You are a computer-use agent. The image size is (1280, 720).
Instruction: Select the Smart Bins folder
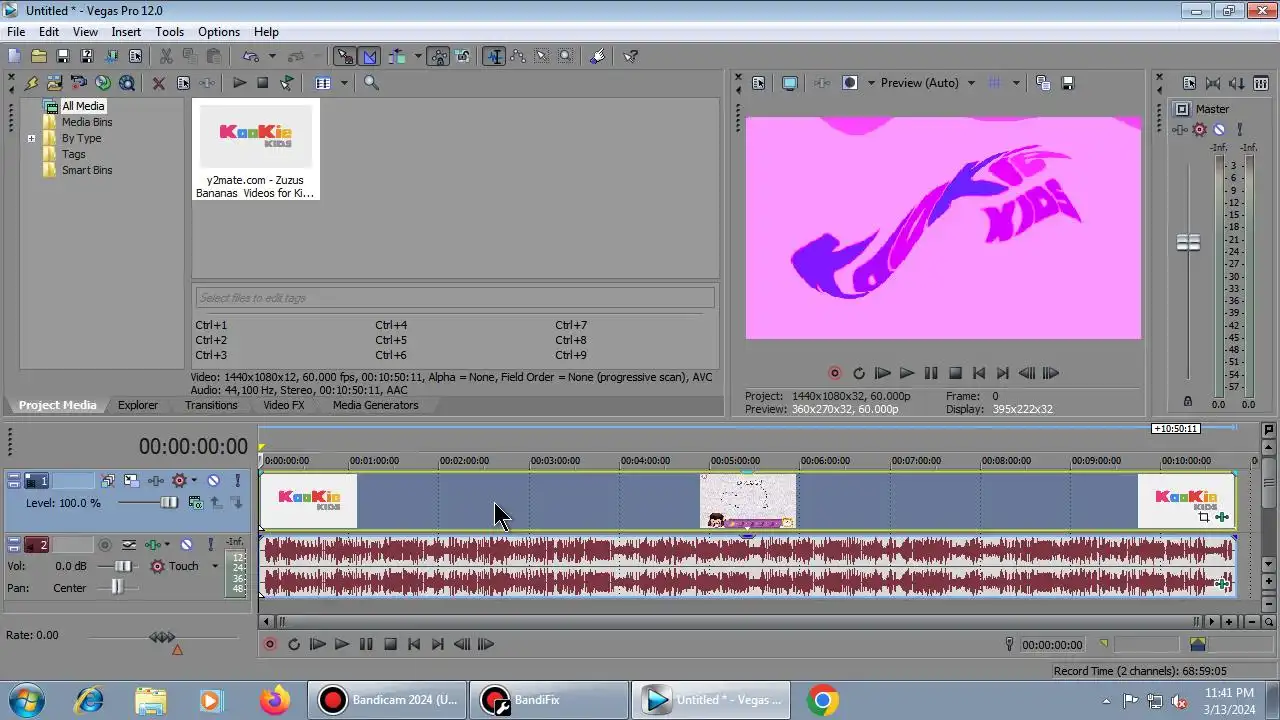click(87, 170)
